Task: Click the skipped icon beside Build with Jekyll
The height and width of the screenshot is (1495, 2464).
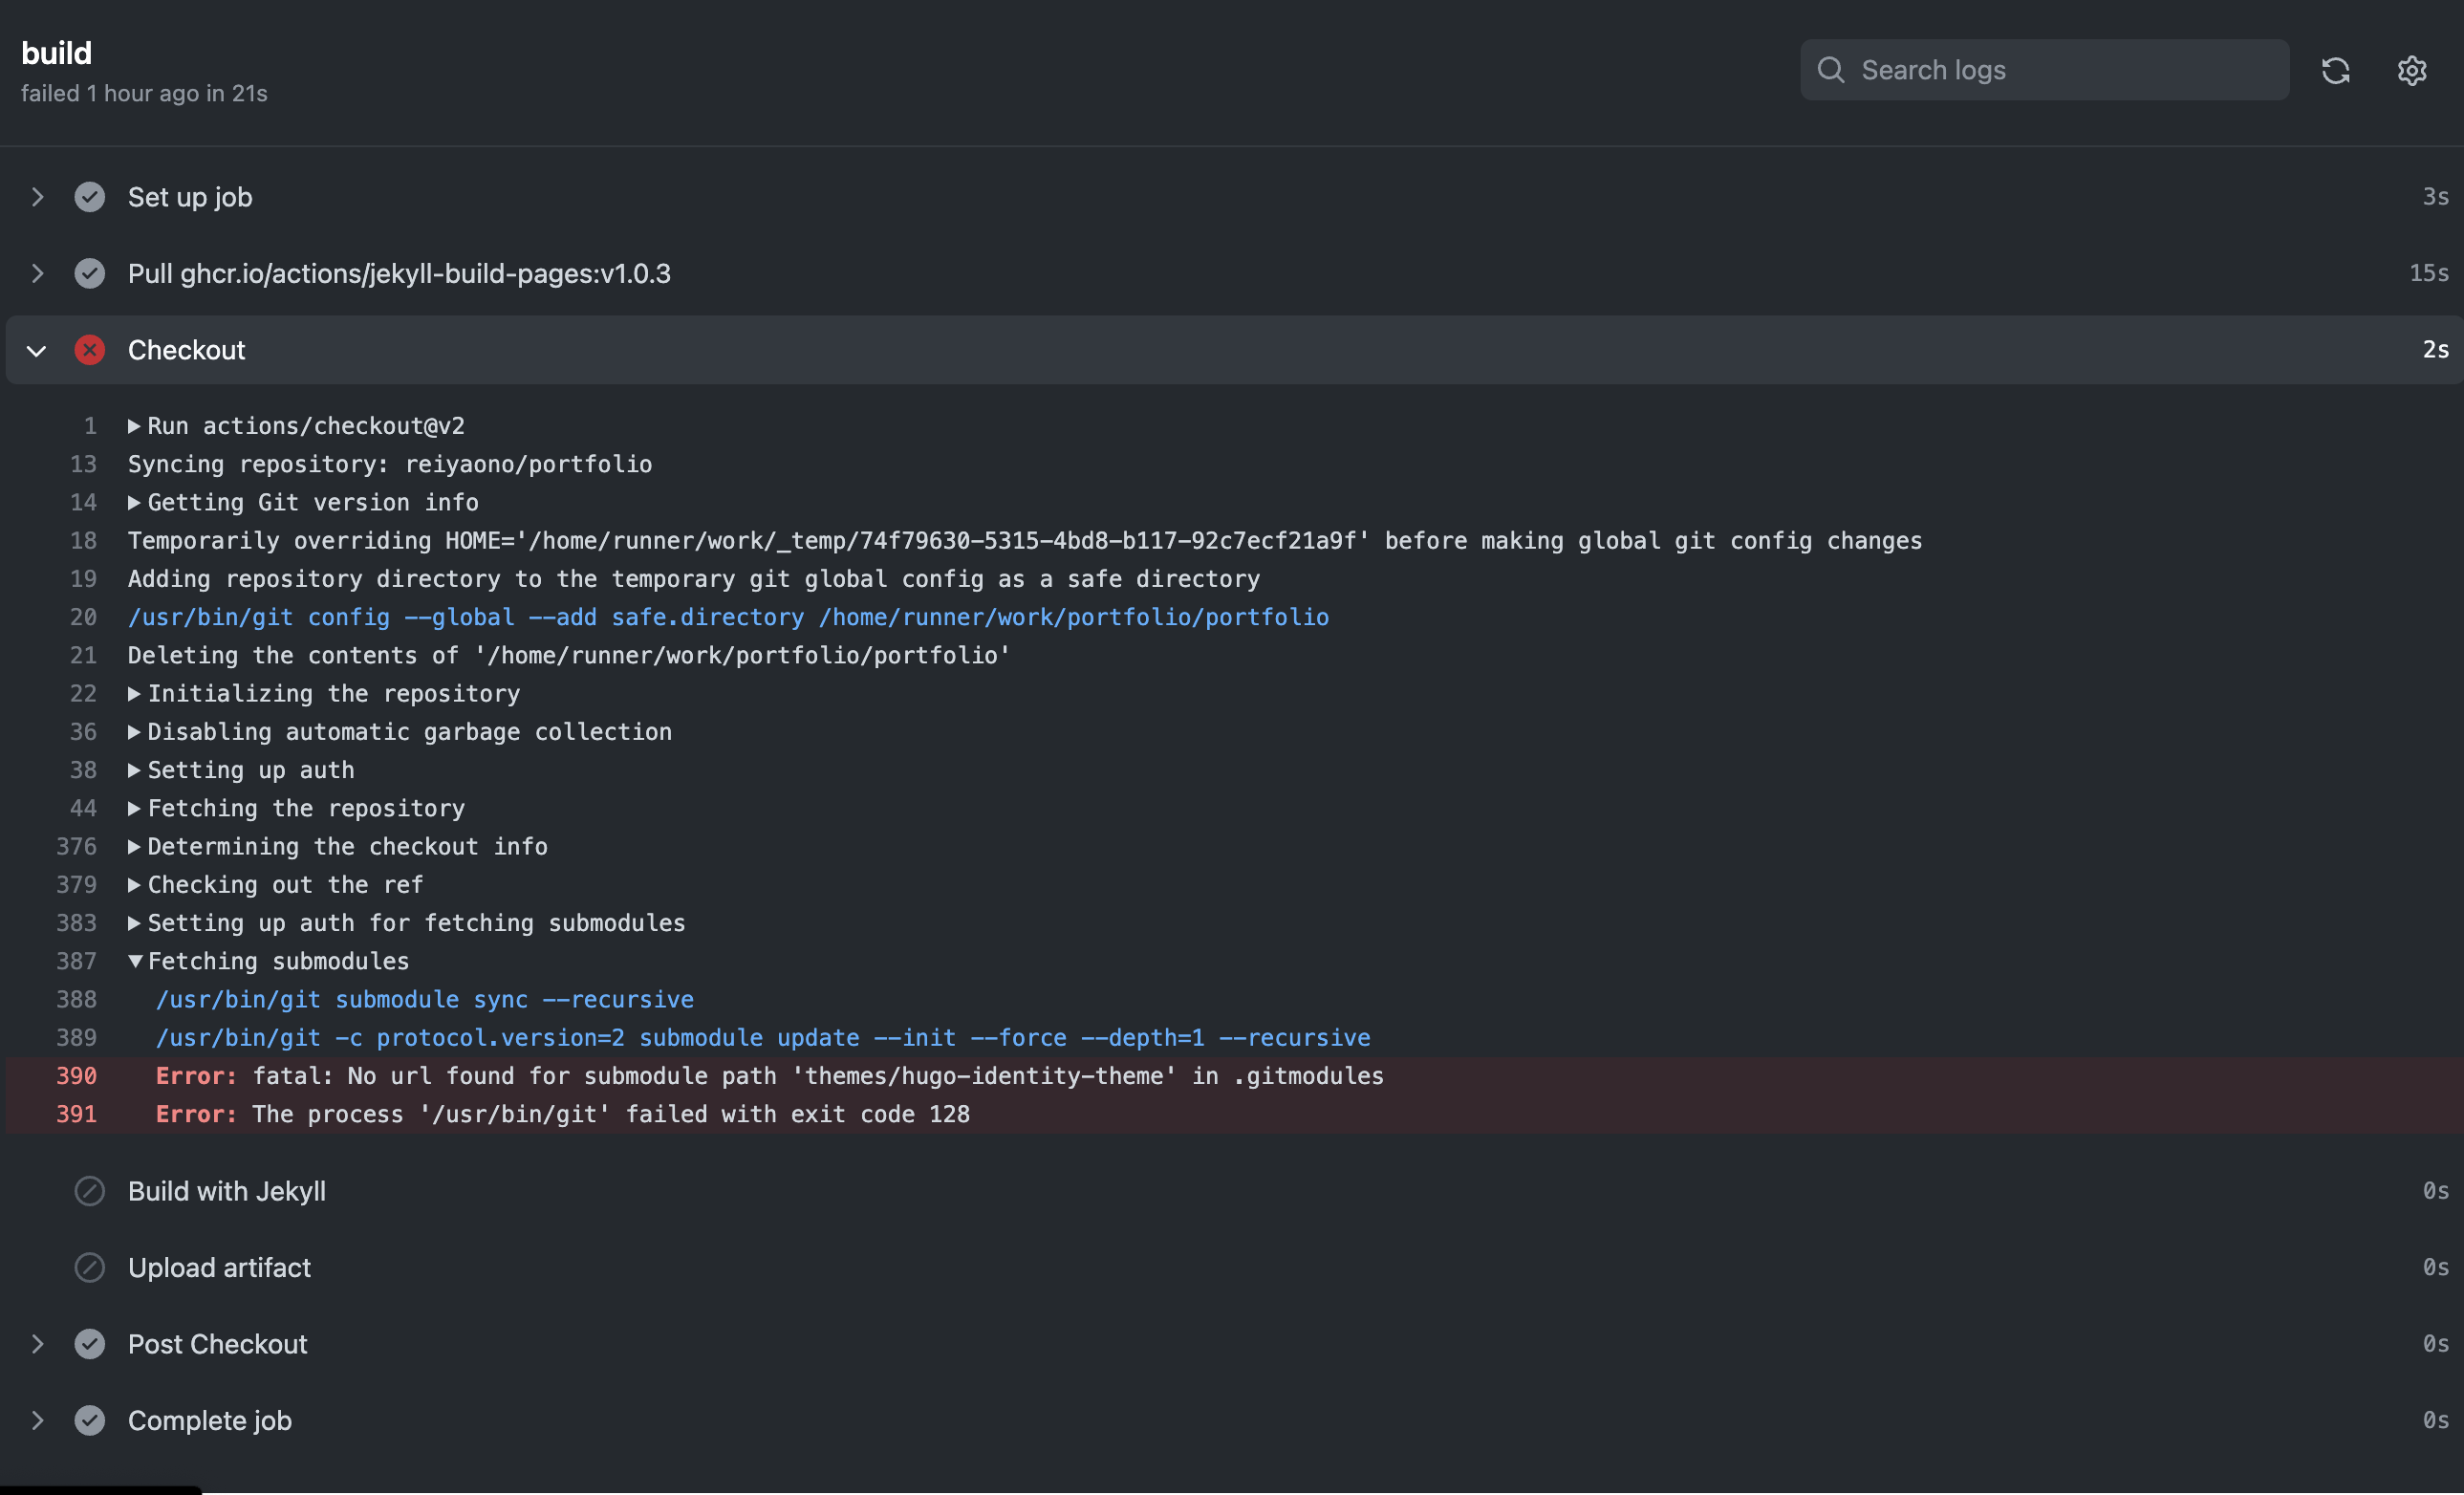Action: click(90, 1191)
